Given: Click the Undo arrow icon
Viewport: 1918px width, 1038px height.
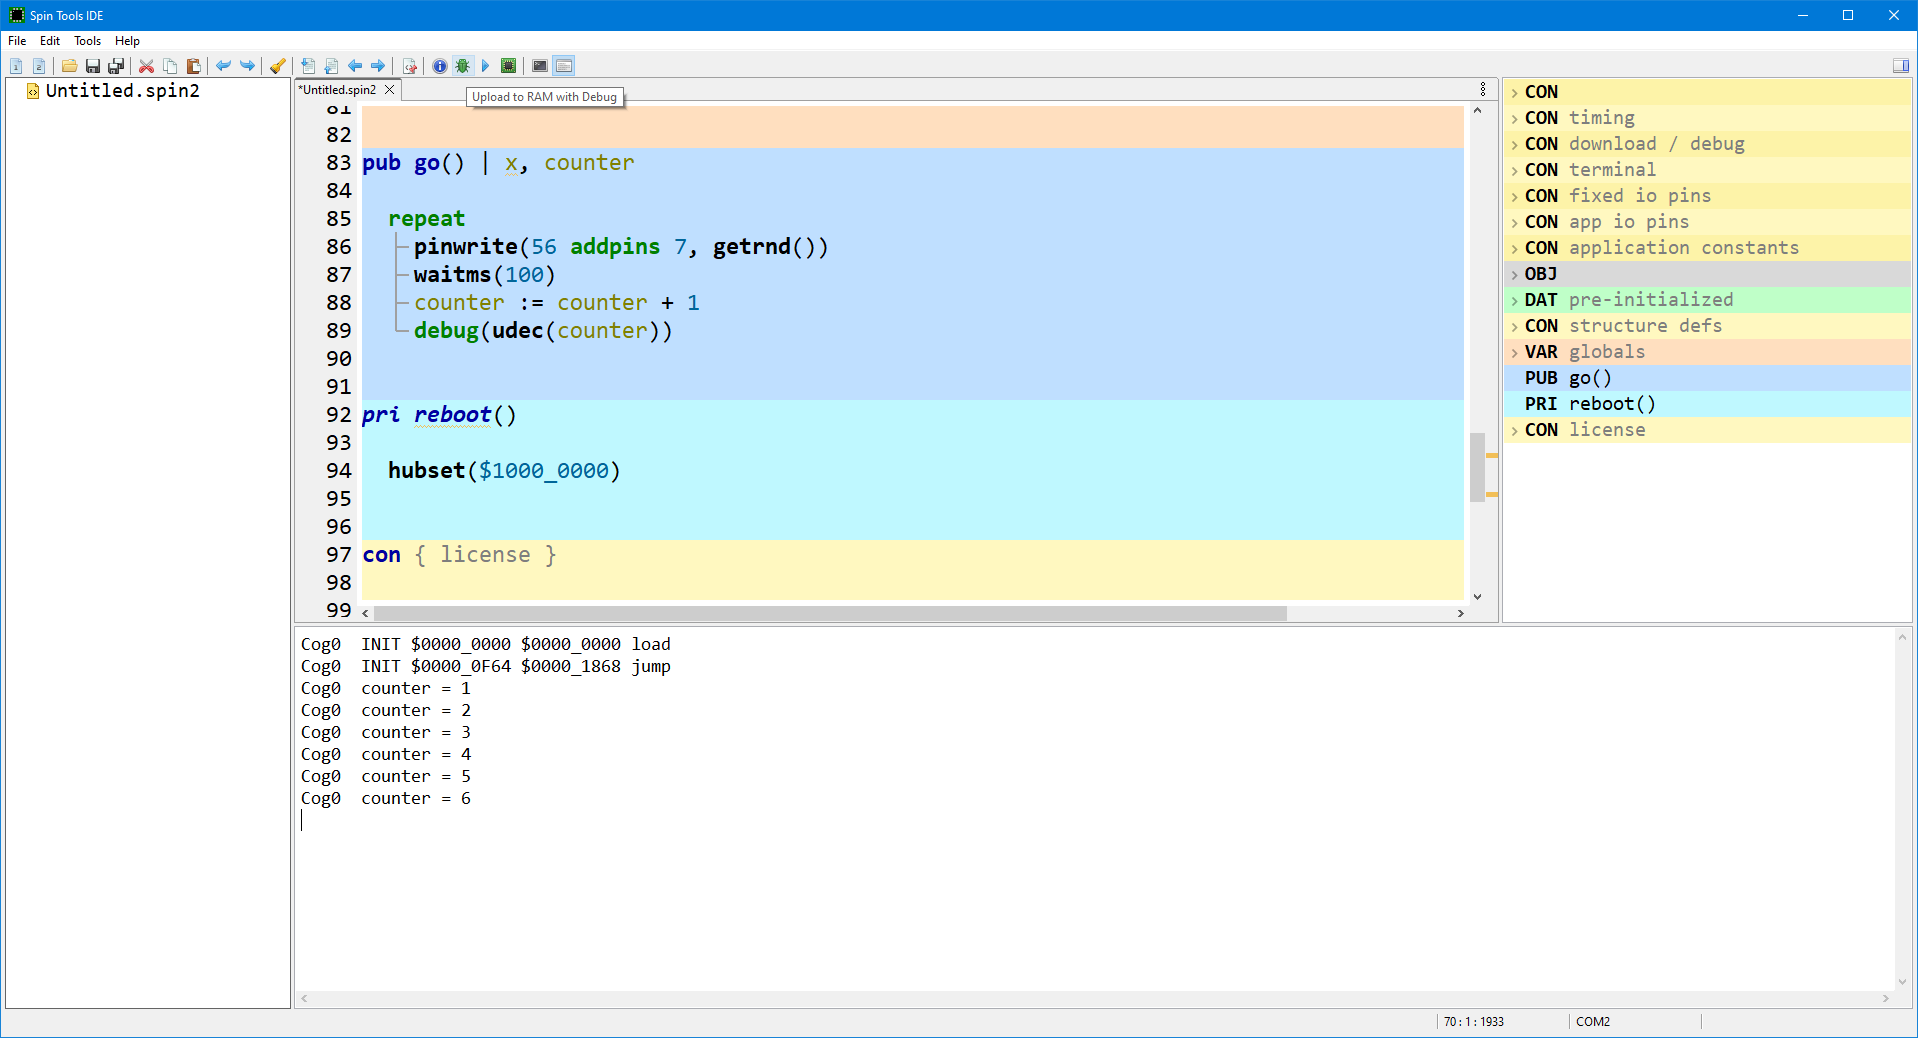Looking at the screenshot, I should click(223, 66).
